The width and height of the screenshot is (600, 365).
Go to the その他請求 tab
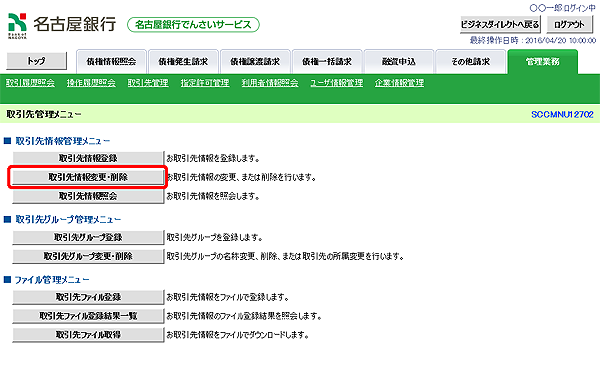click(471, 62)
